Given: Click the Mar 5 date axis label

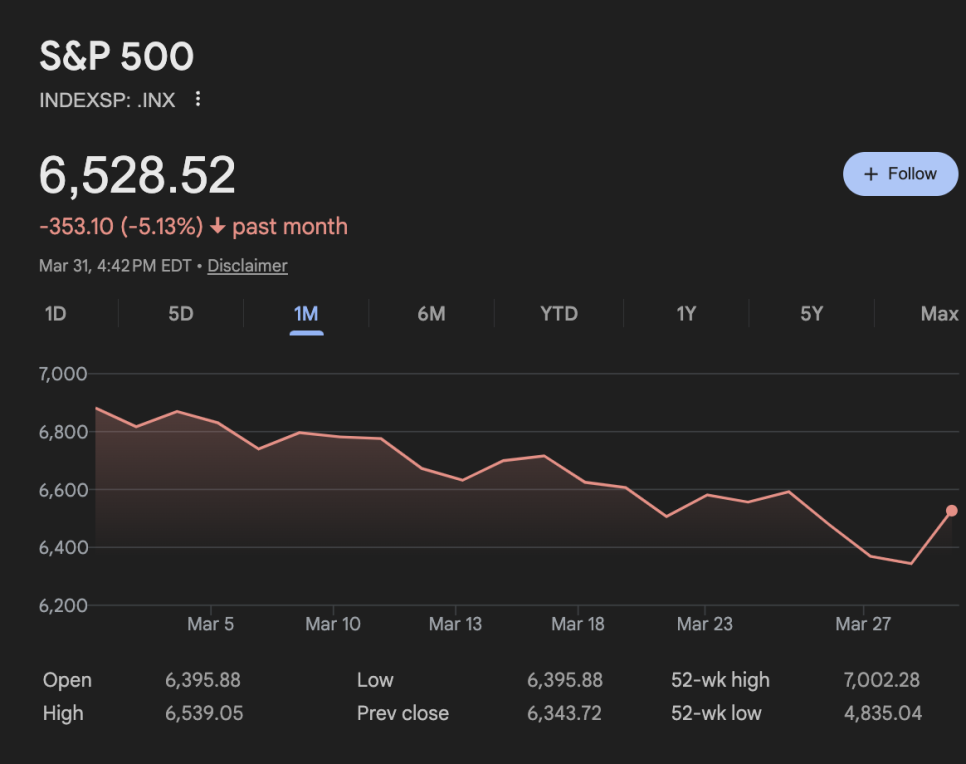Looking at the screenshot, I should [210, 624].
